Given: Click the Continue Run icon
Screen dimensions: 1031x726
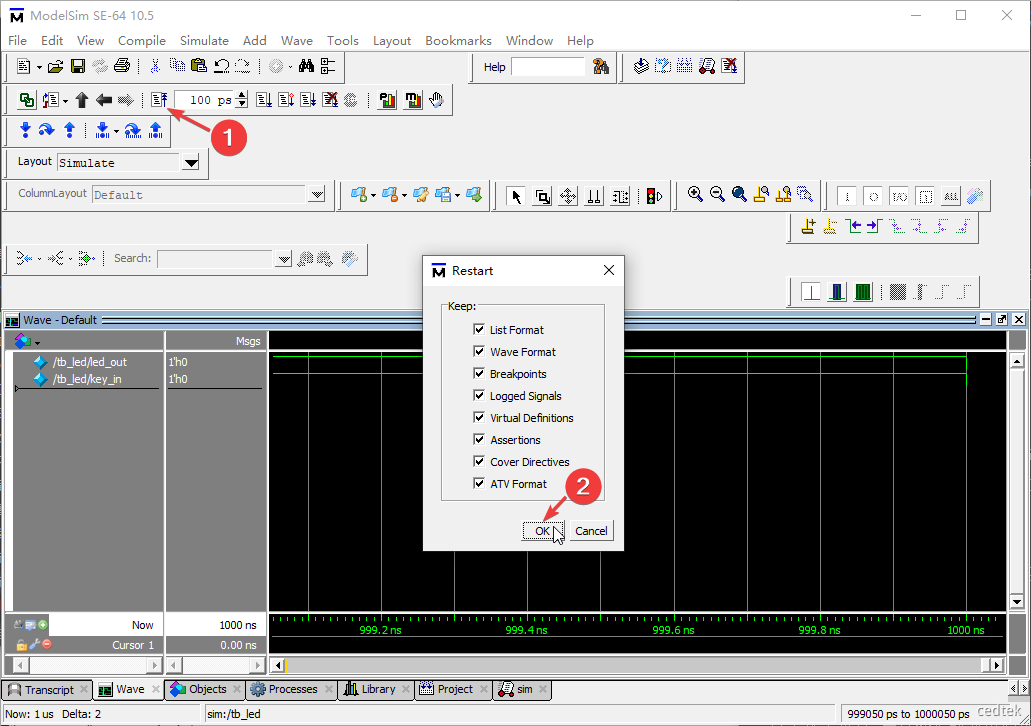Looking at the screenshot, I should [286, 100].
